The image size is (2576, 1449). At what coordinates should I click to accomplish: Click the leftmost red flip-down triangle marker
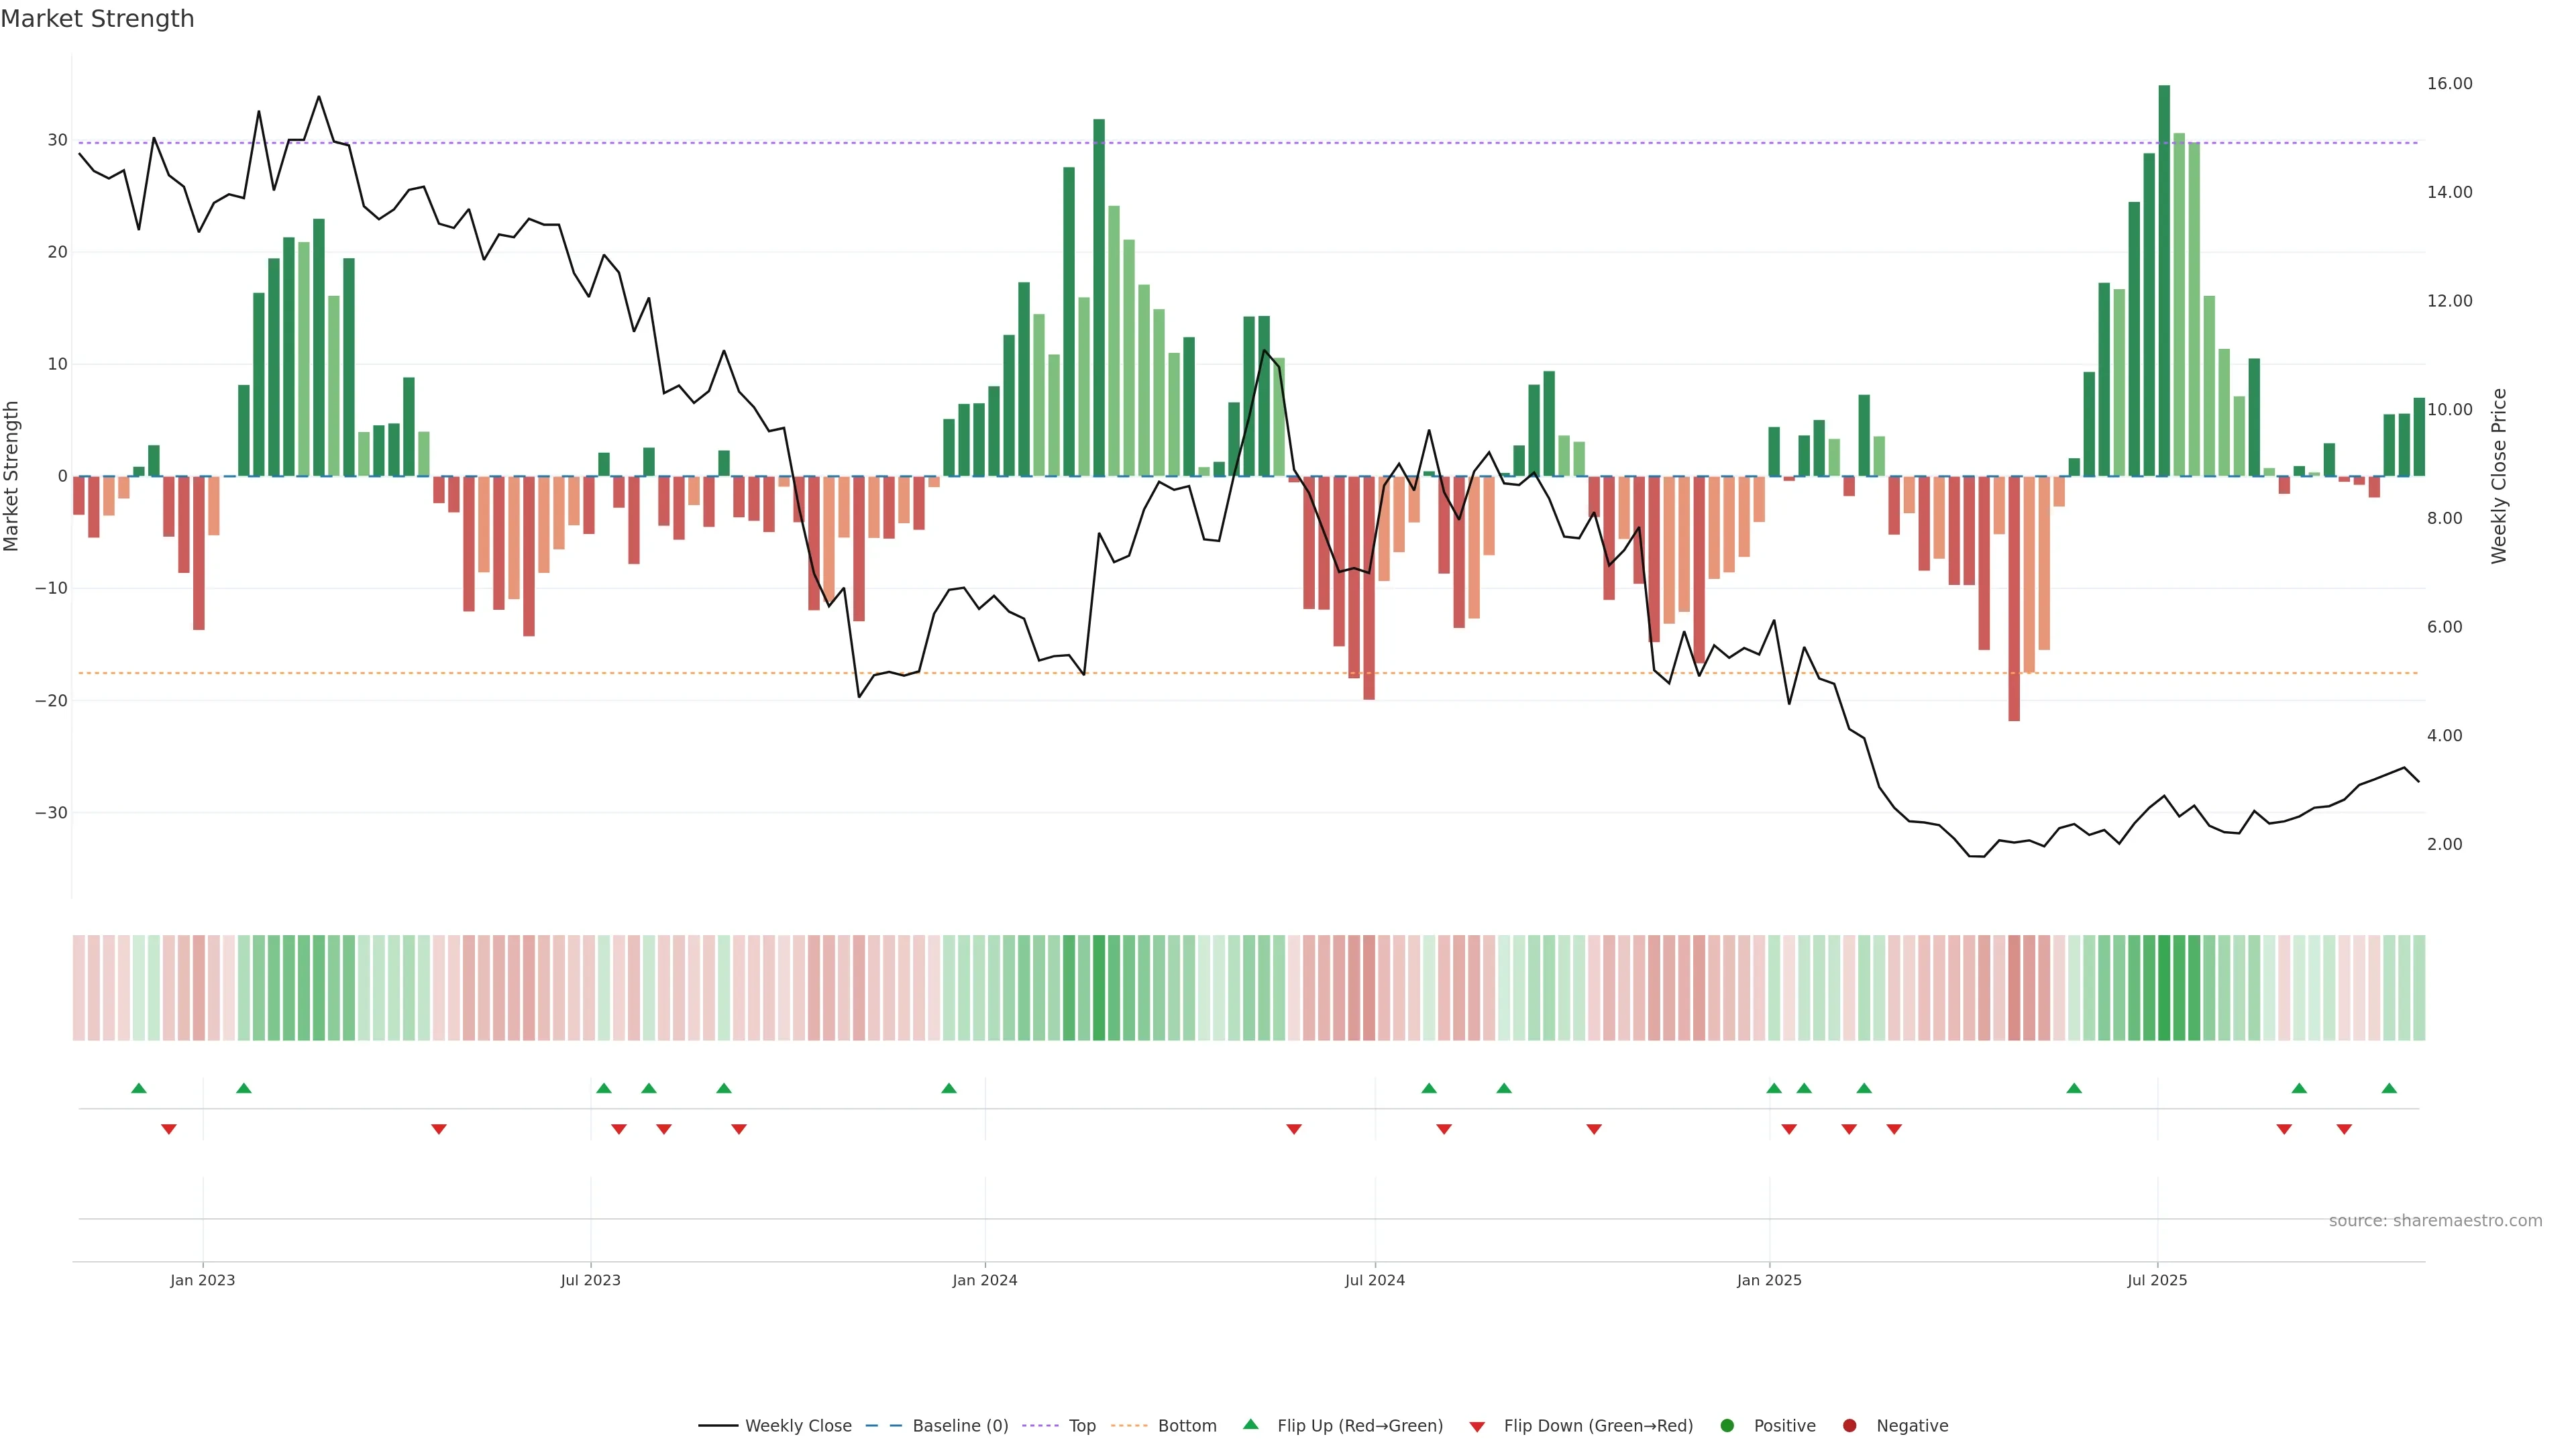pyautogui.click(x=169, y=1129)
